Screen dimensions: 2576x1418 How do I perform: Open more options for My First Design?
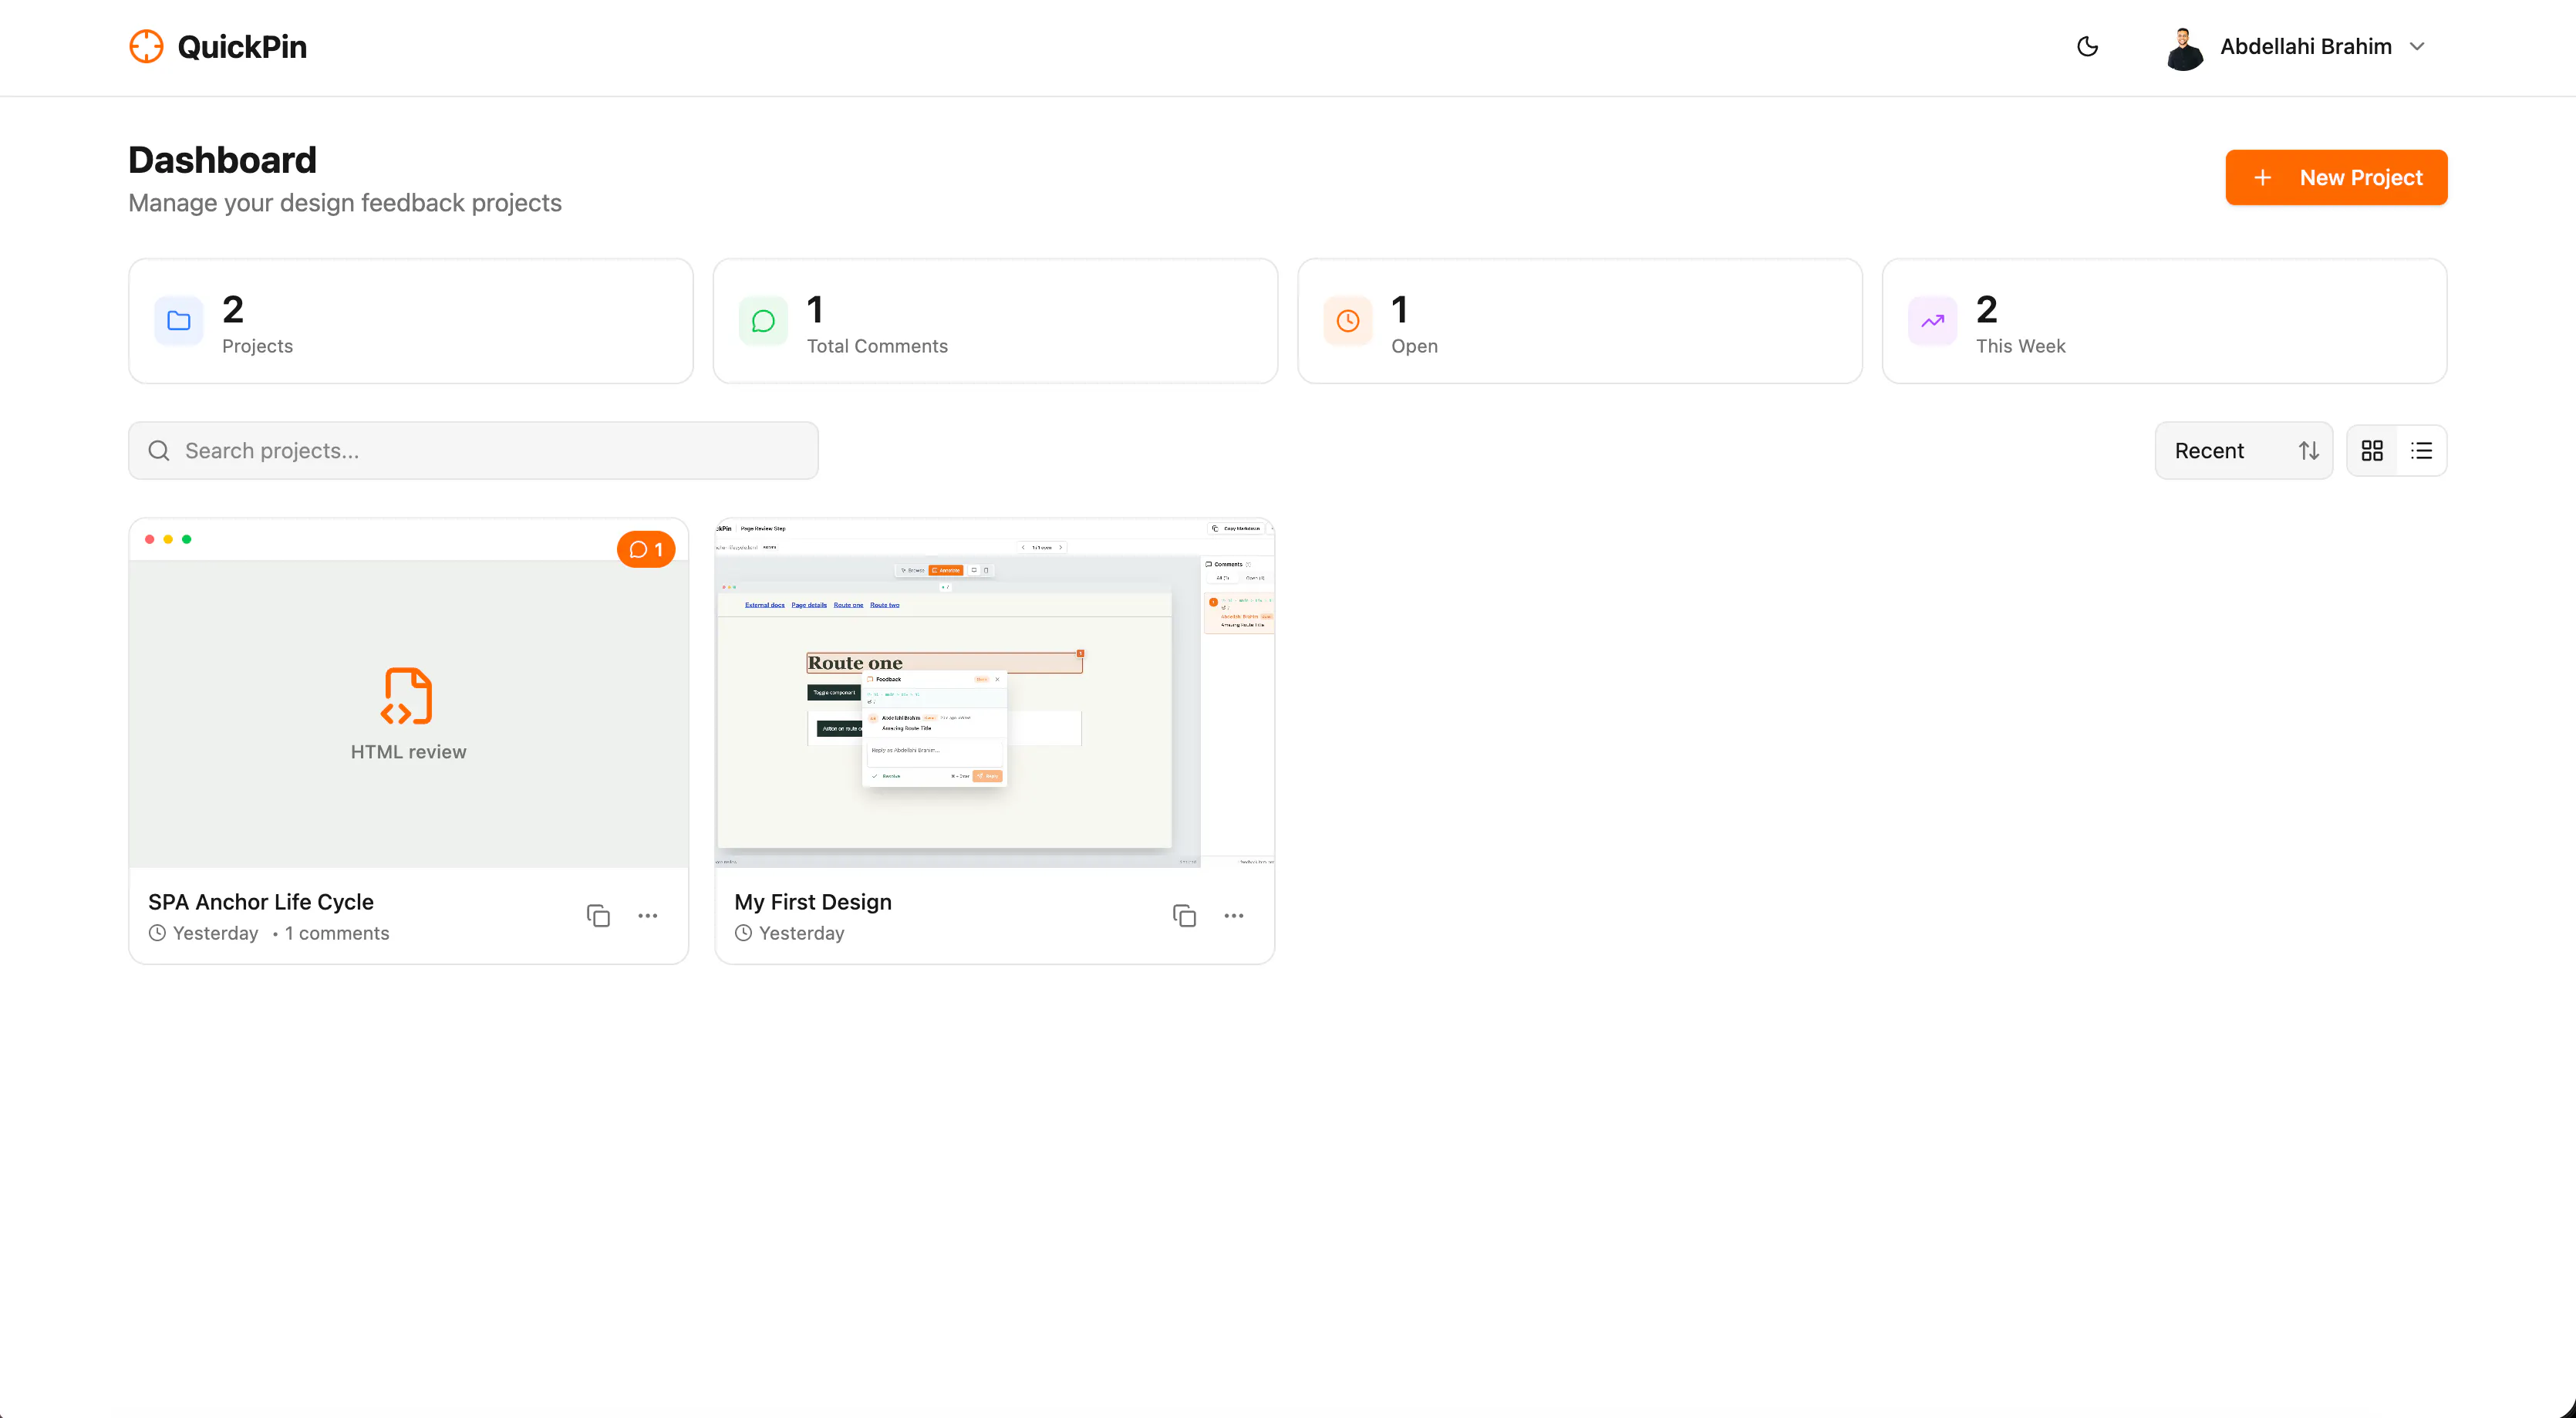point(1234,915)
